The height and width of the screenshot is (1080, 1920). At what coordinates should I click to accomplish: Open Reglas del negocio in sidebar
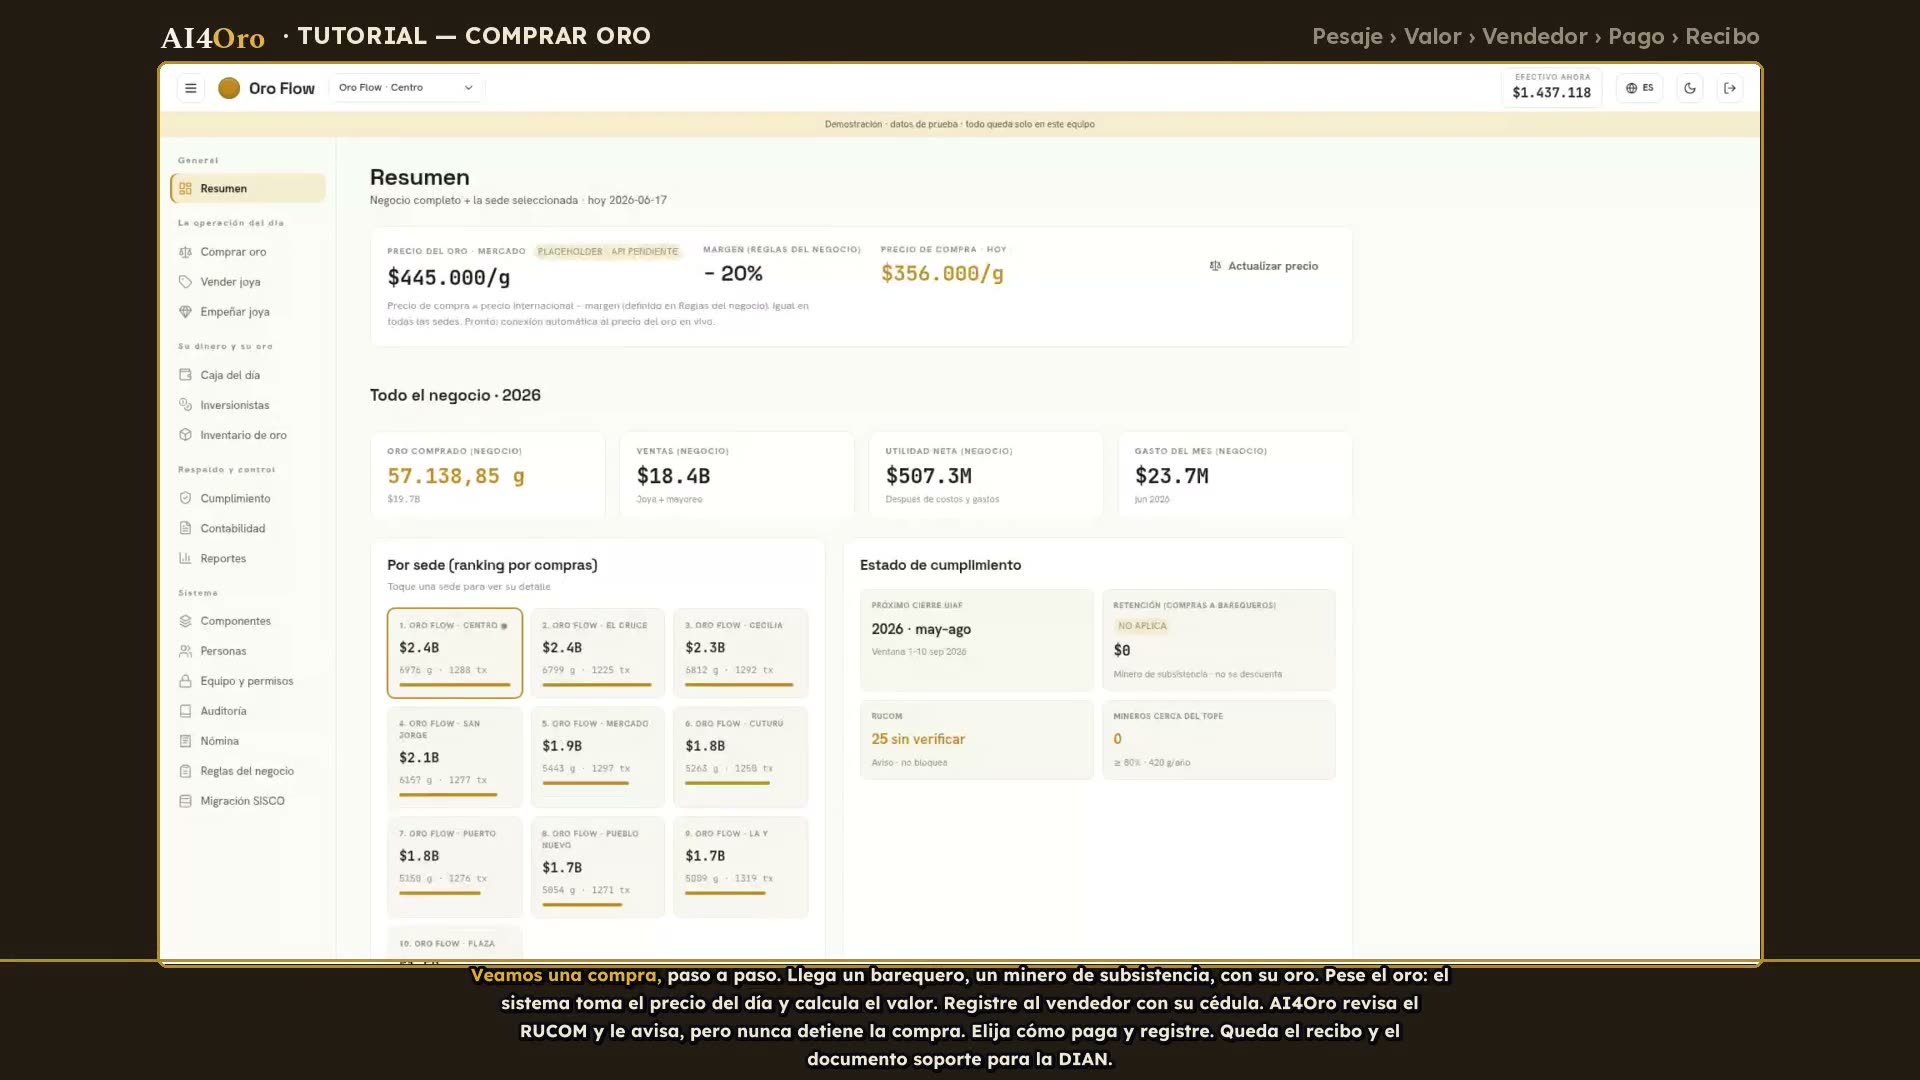click(x=247, y=771)
